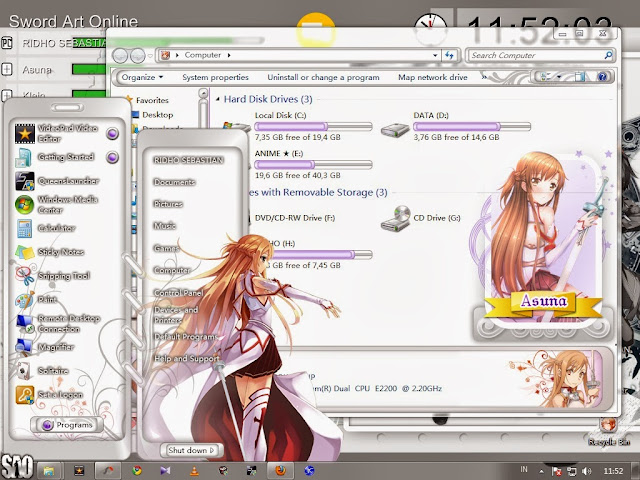640x480 pixels.
Task: Open Music from Start menu
Action: [164, 226]
